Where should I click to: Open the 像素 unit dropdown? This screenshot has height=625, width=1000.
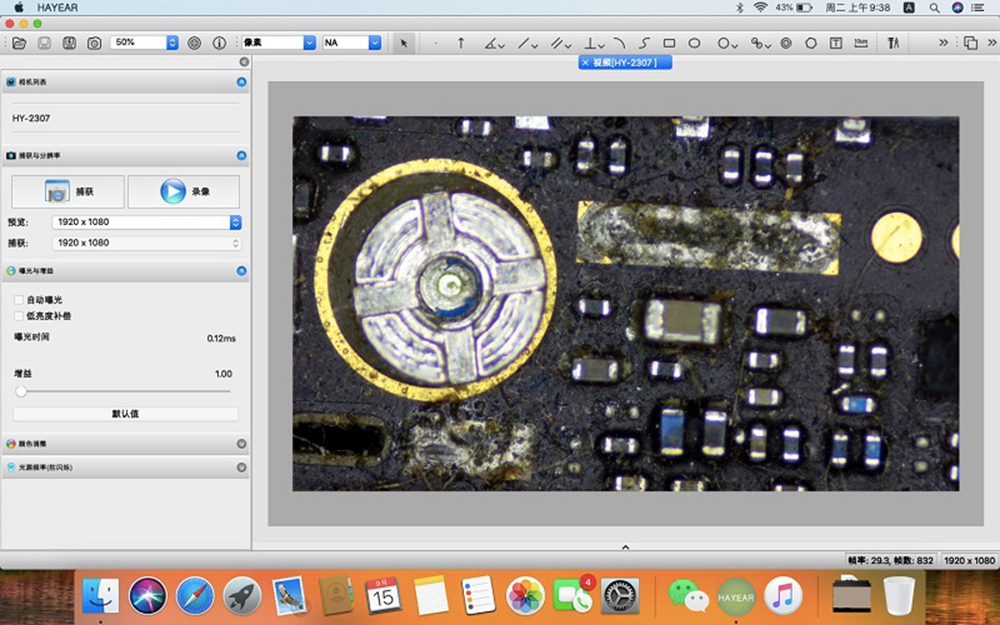coord(278,43)
